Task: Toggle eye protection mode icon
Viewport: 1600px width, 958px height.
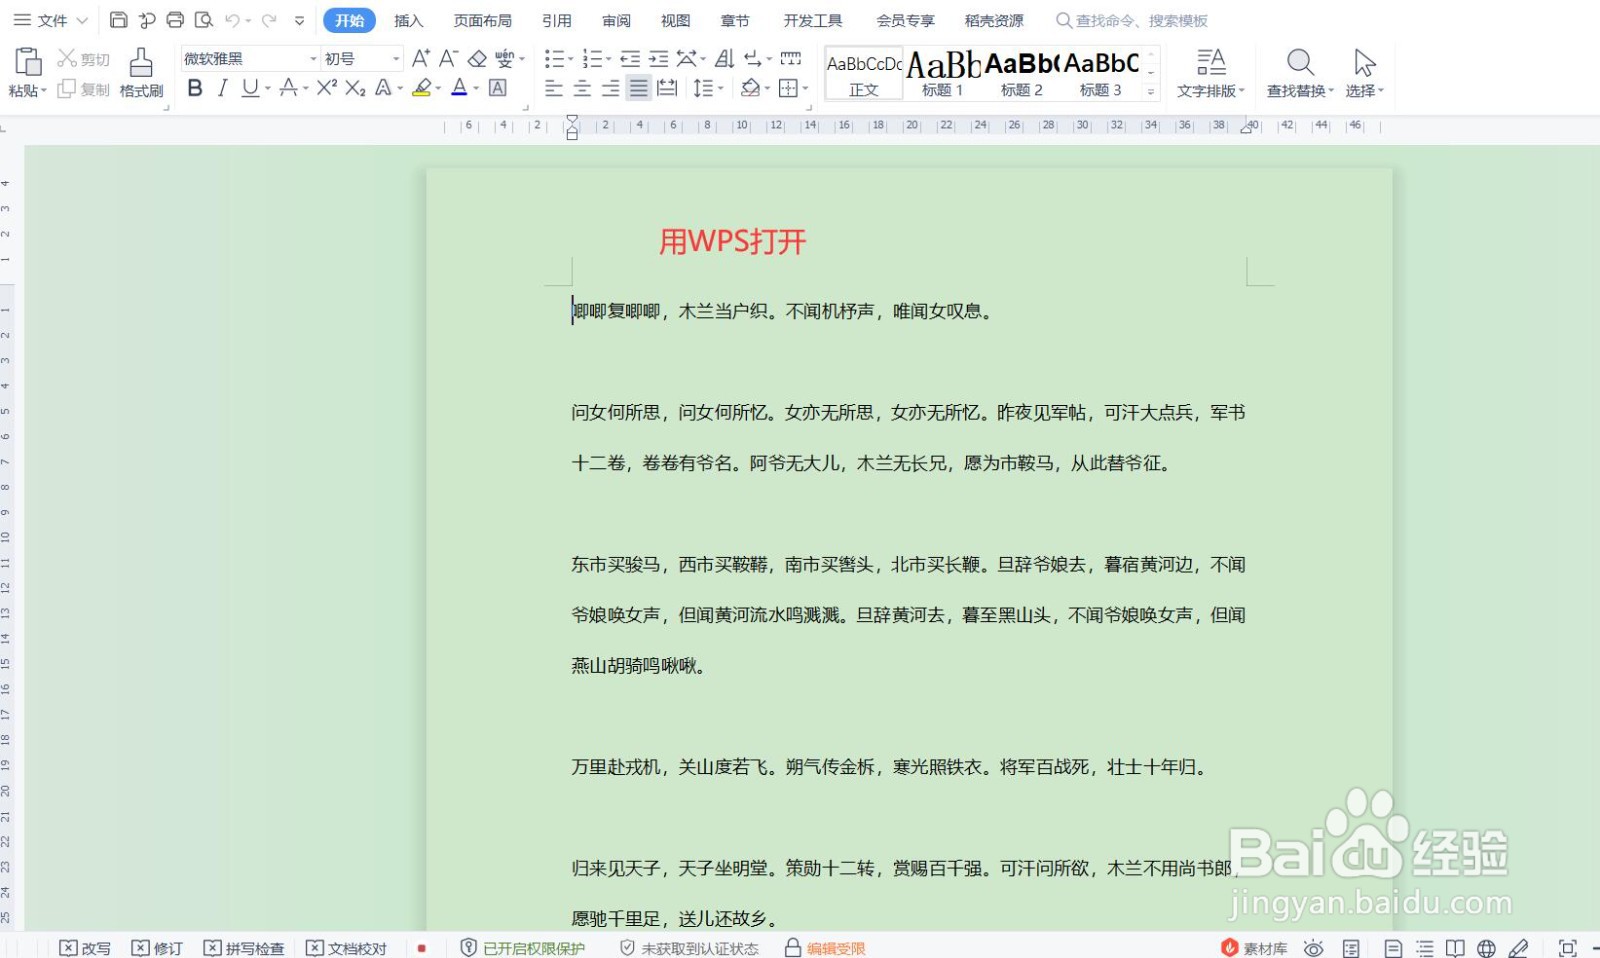Action: coord(1314,948)
